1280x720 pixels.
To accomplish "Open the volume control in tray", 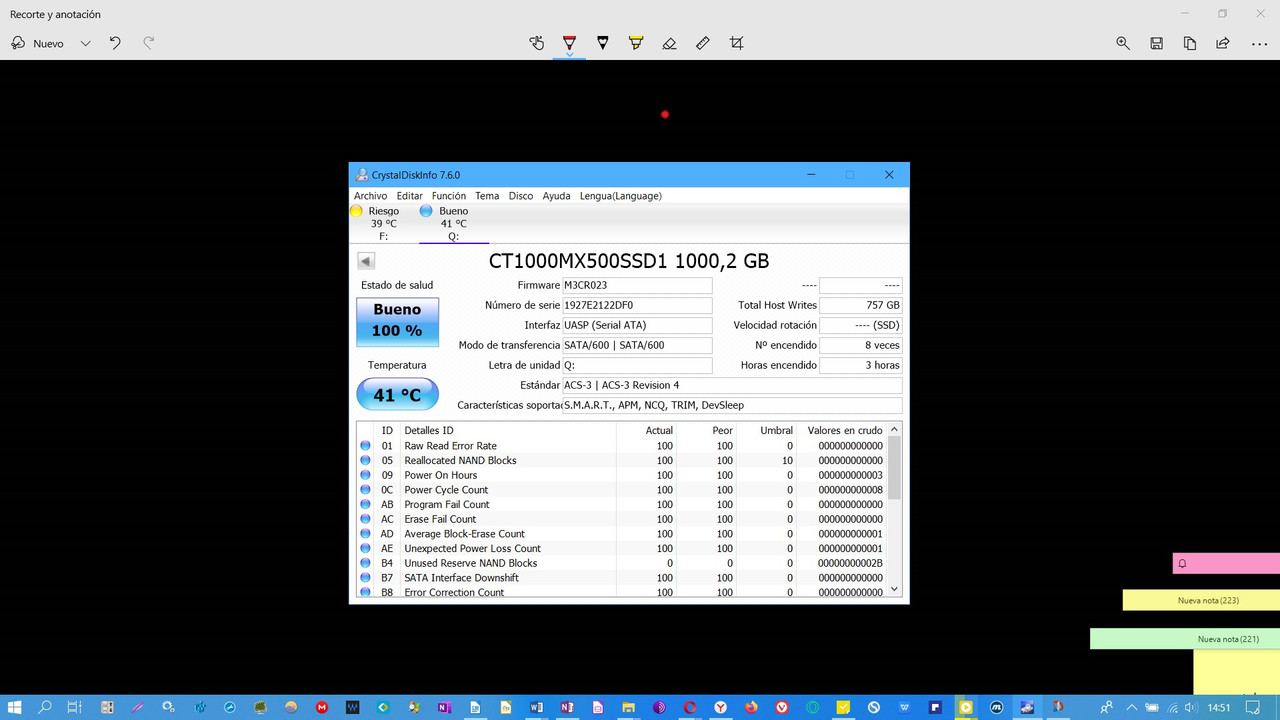I will (1190, 707).
